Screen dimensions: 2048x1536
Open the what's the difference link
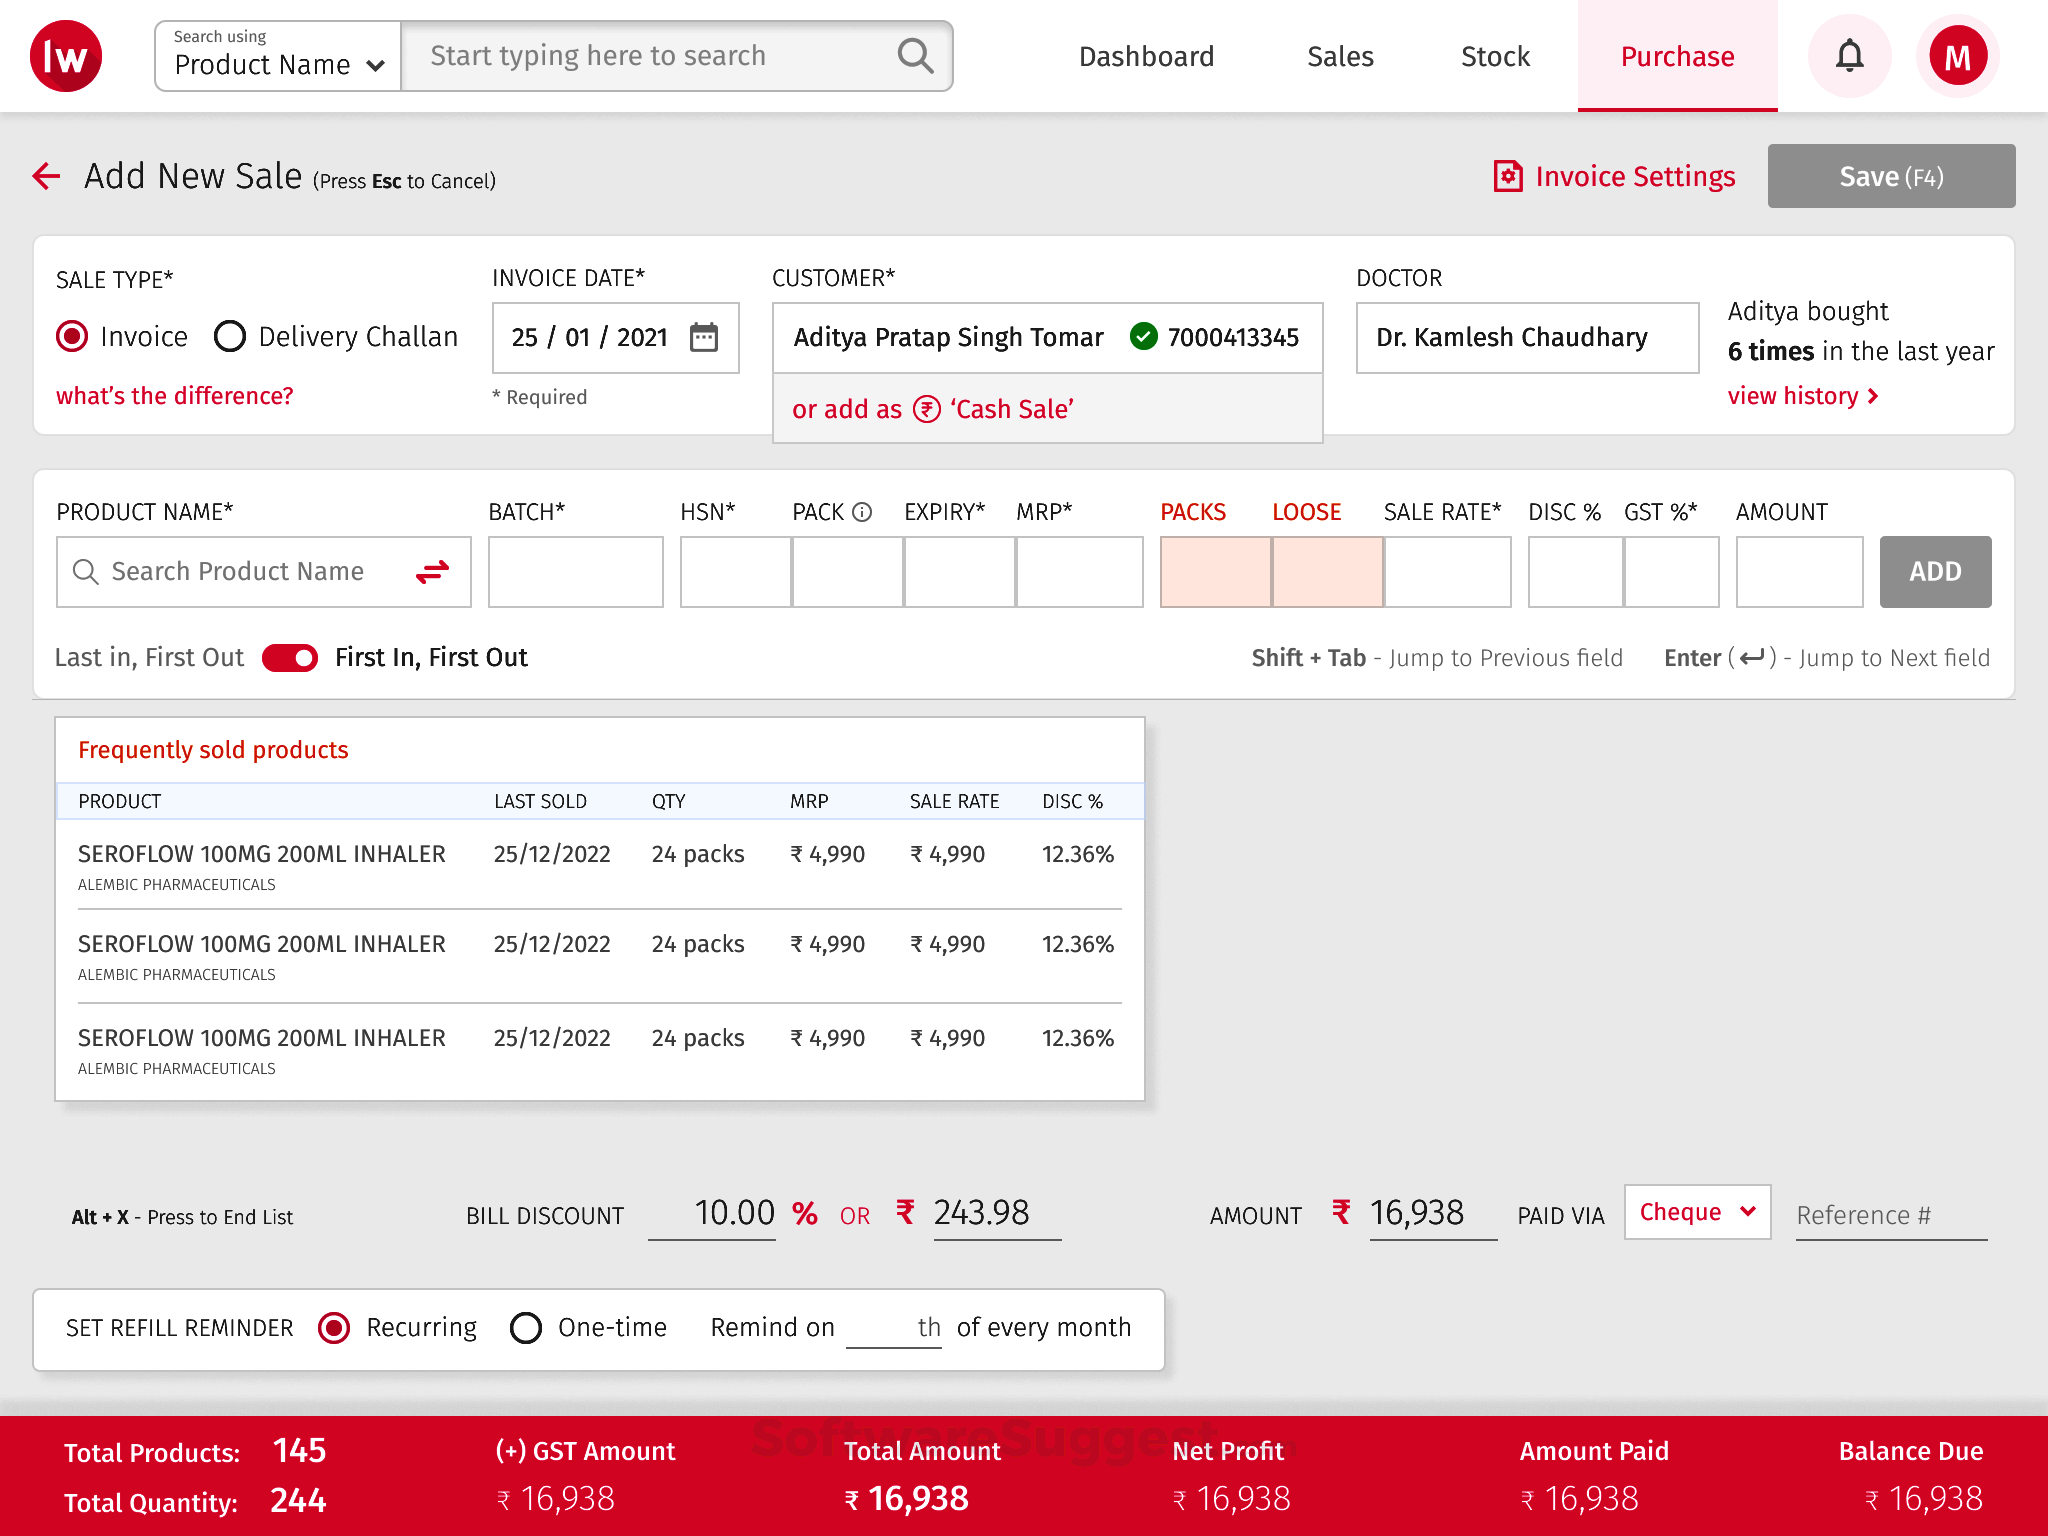[x=174, y=396]
